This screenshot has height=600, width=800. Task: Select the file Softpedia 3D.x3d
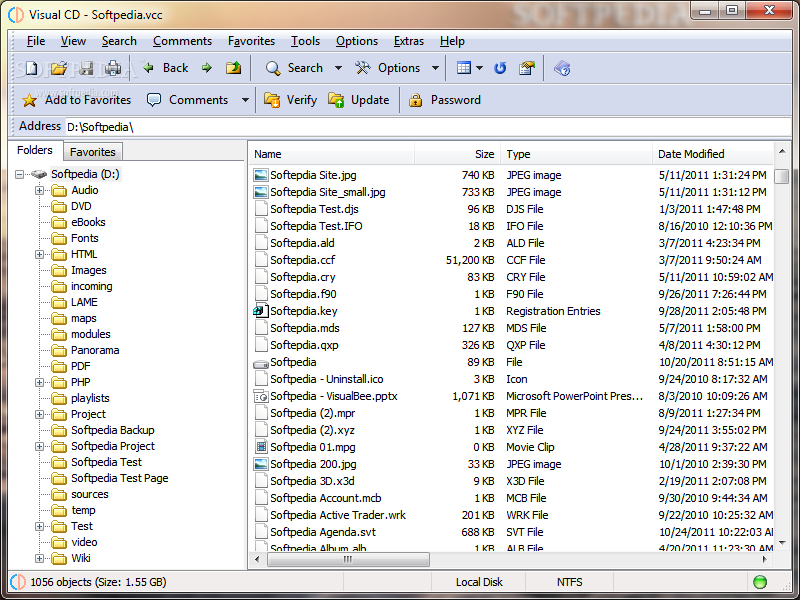(312, 481)
